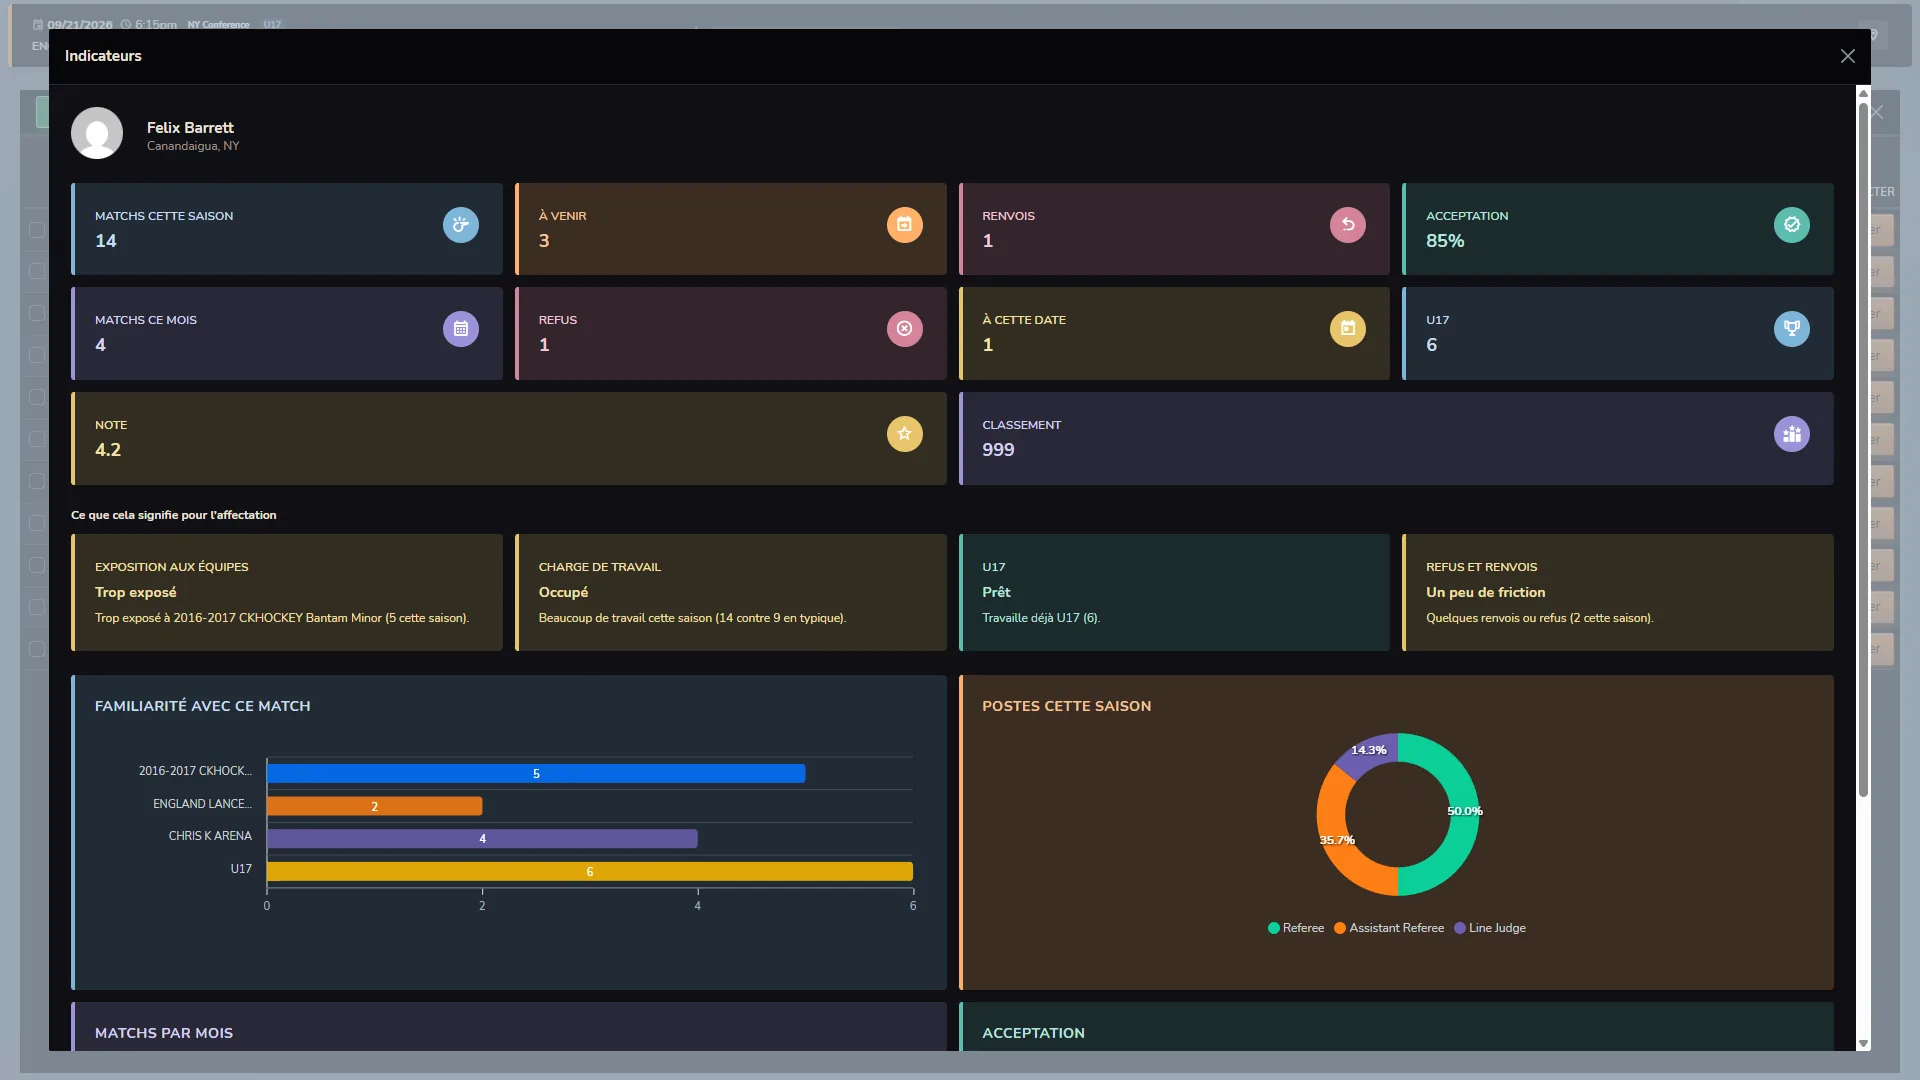
Task: Click the blue 2016-2017 CKHOCK bar
Action: point(536,774)
